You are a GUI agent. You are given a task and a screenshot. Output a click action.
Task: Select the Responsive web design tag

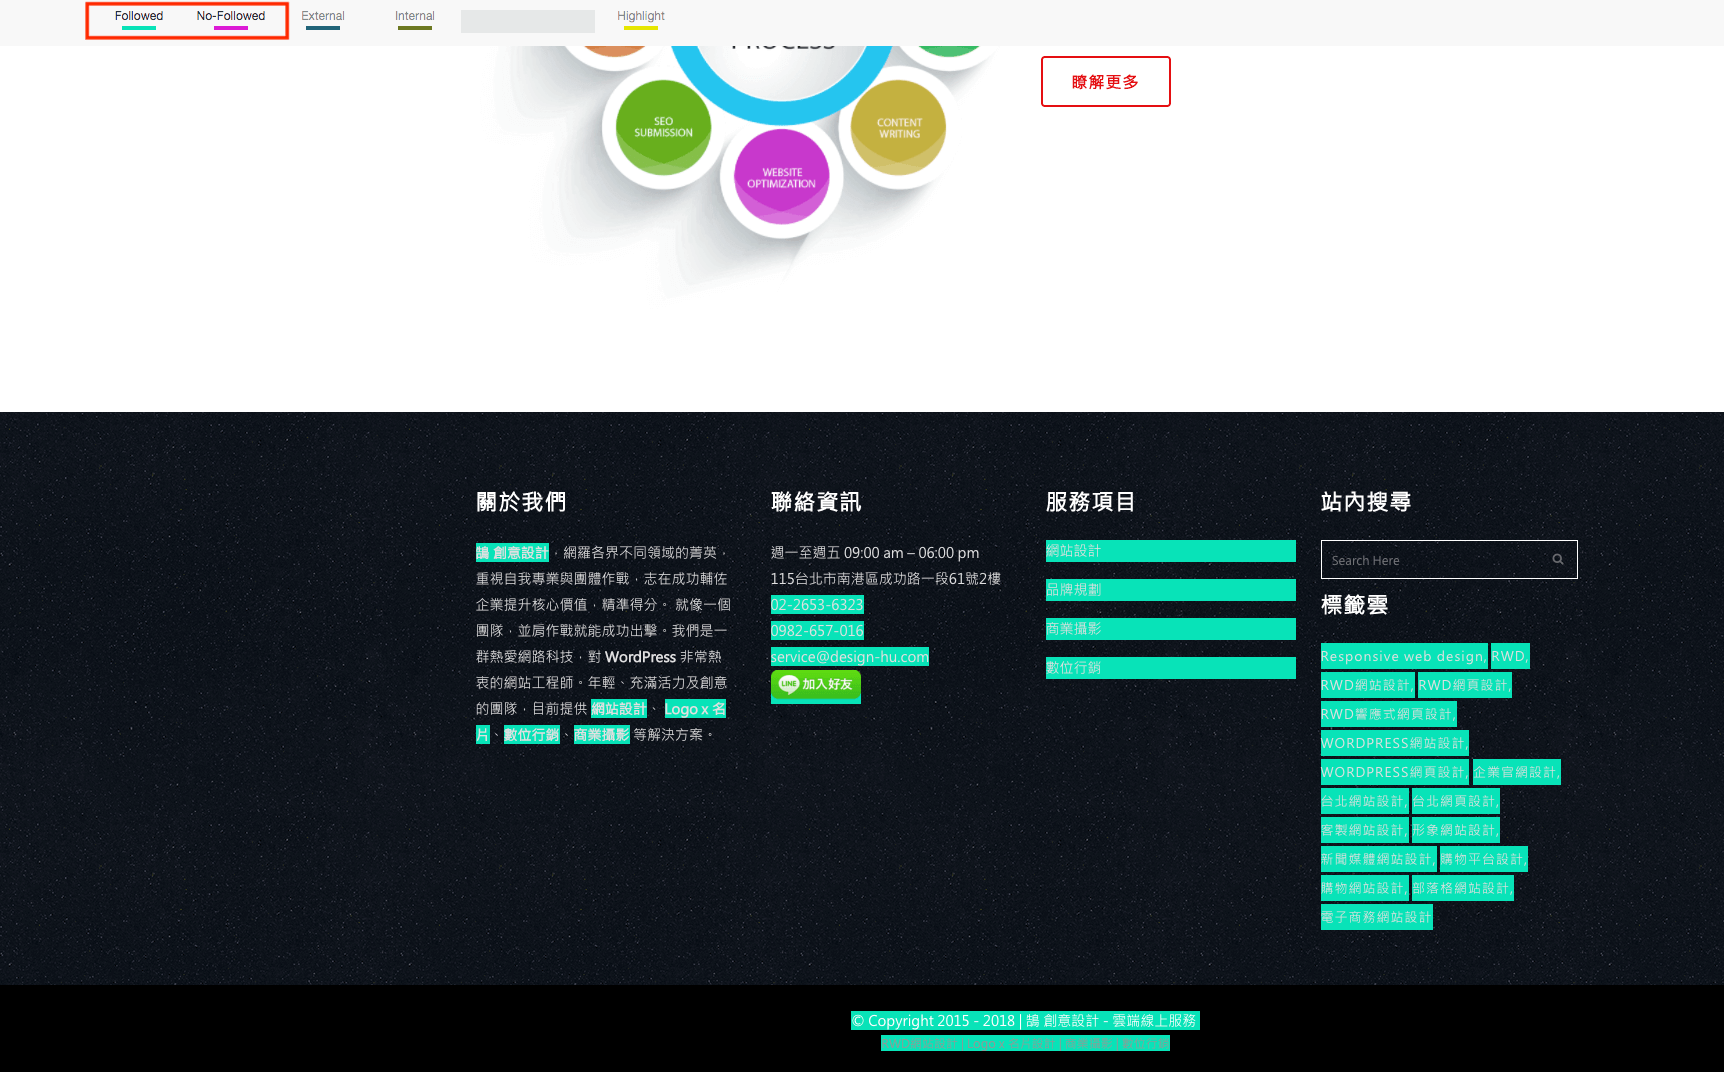[x=1402, y=657]
